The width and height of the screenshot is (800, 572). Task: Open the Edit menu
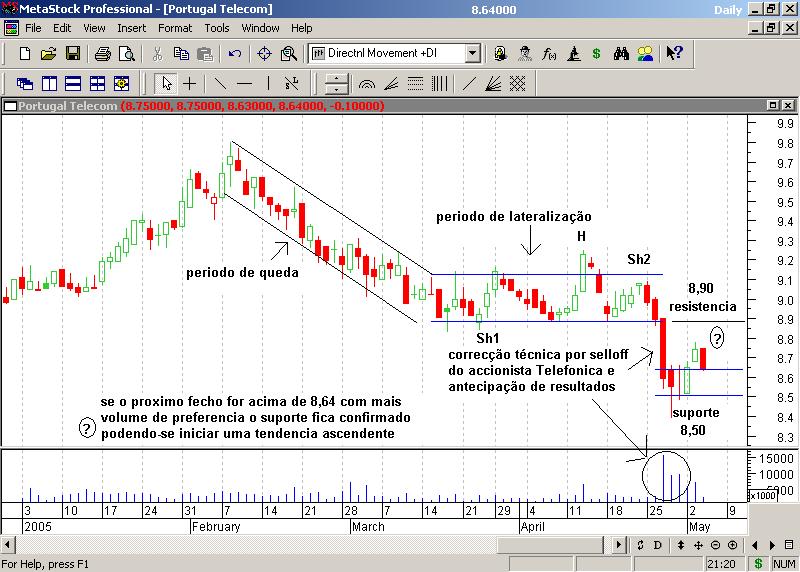click(62, 28)
